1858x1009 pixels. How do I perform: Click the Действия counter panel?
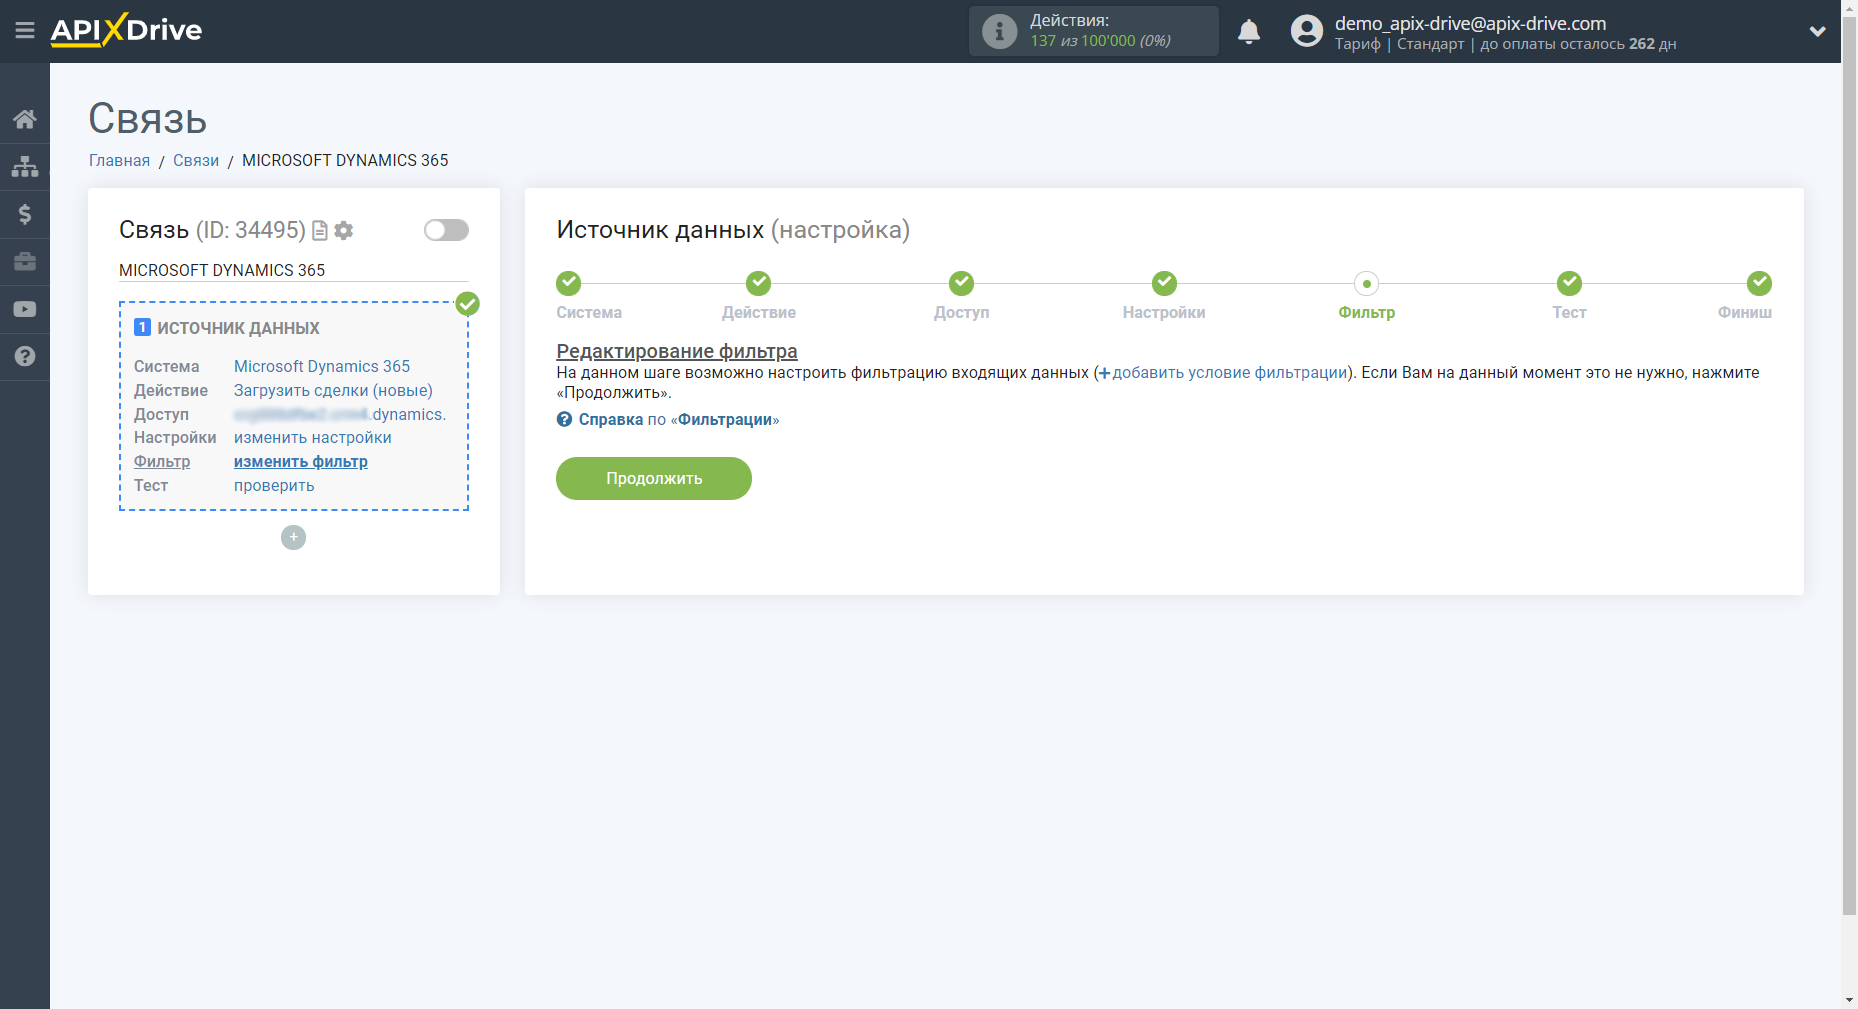pos(1094,31)
